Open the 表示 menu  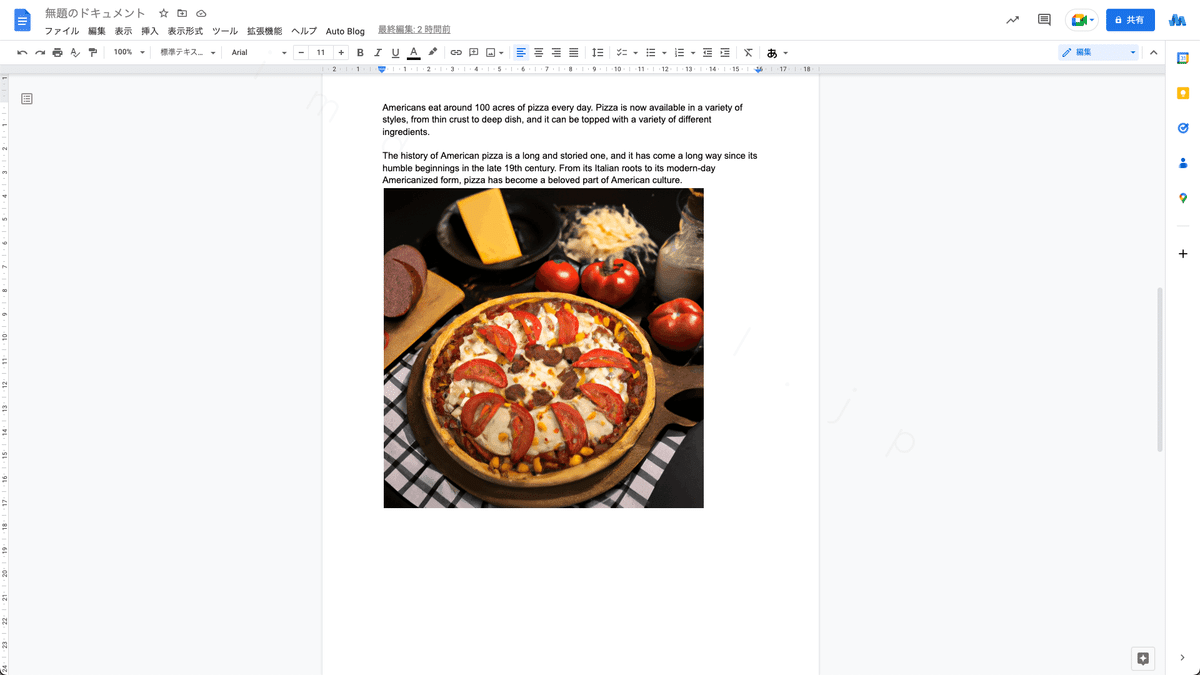[x=123, y=31]
